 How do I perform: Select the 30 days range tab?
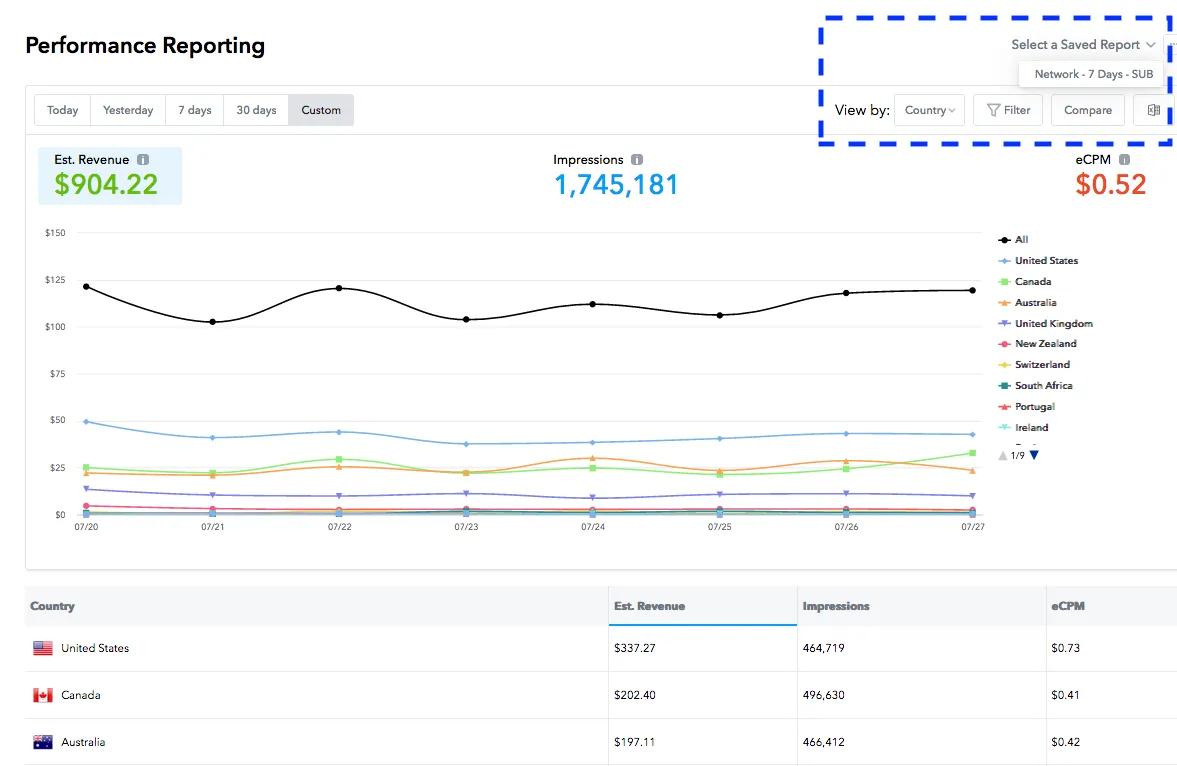tap(256, 110)
